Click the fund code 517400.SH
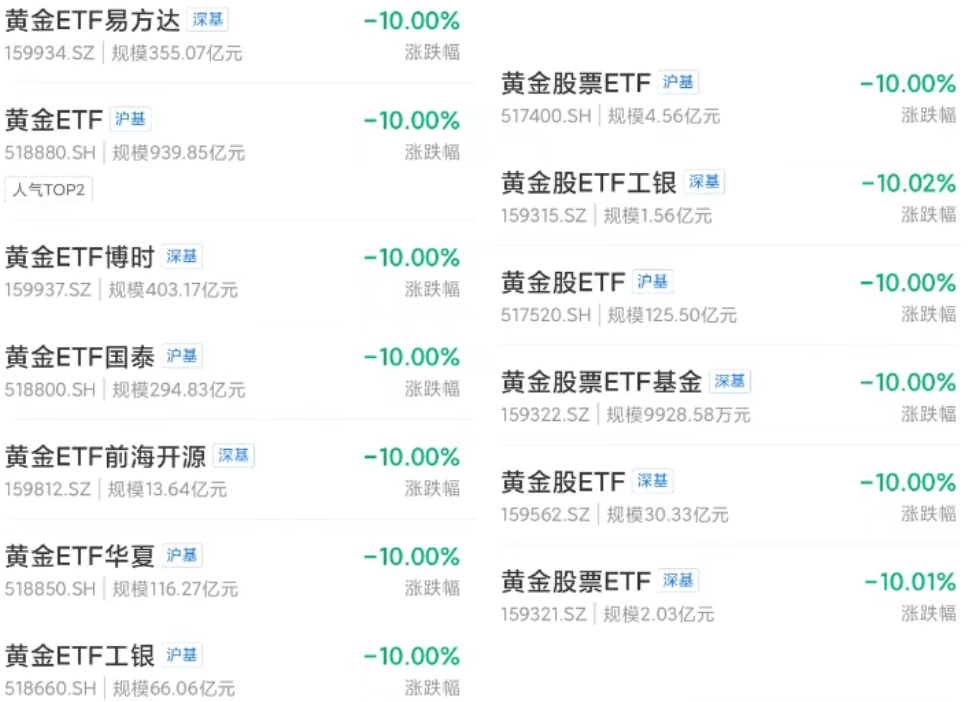The image size is (978, 702). click(x=546, y=116)
